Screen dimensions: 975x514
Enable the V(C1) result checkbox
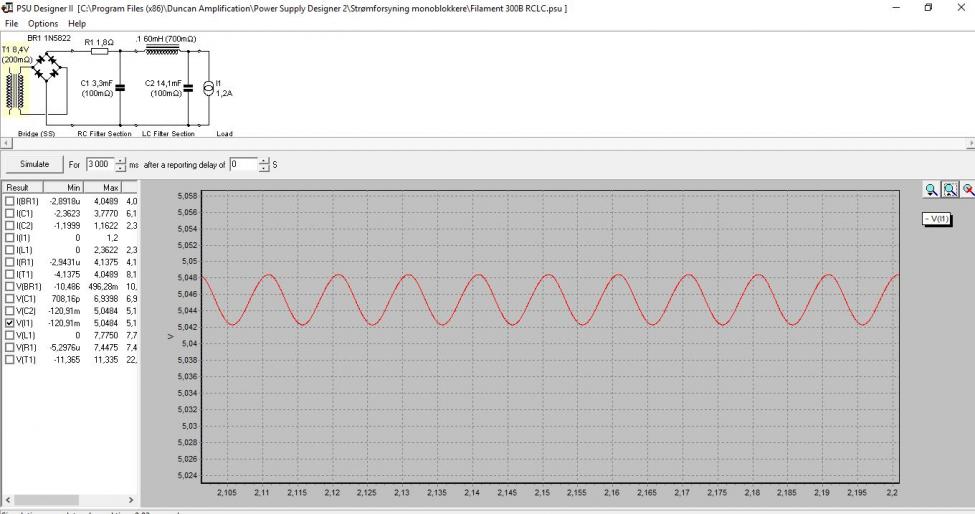coord(9,299)
